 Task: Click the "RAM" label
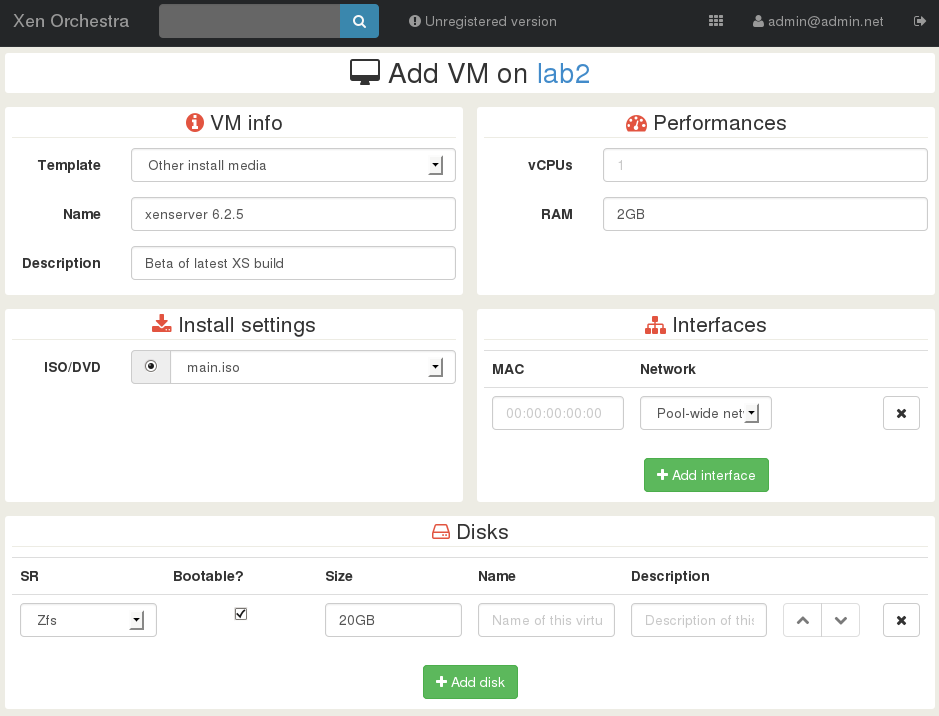(x=557, y=214)
